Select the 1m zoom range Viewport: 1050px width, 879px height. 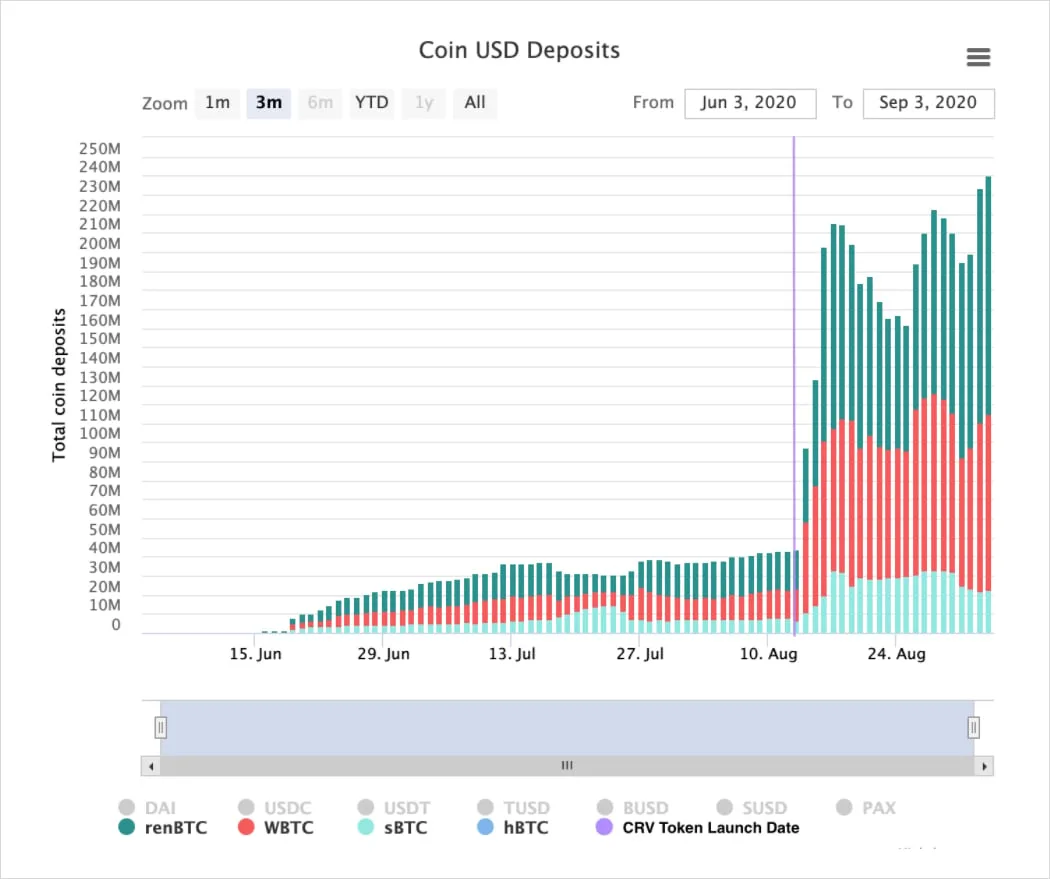[218, 103]
